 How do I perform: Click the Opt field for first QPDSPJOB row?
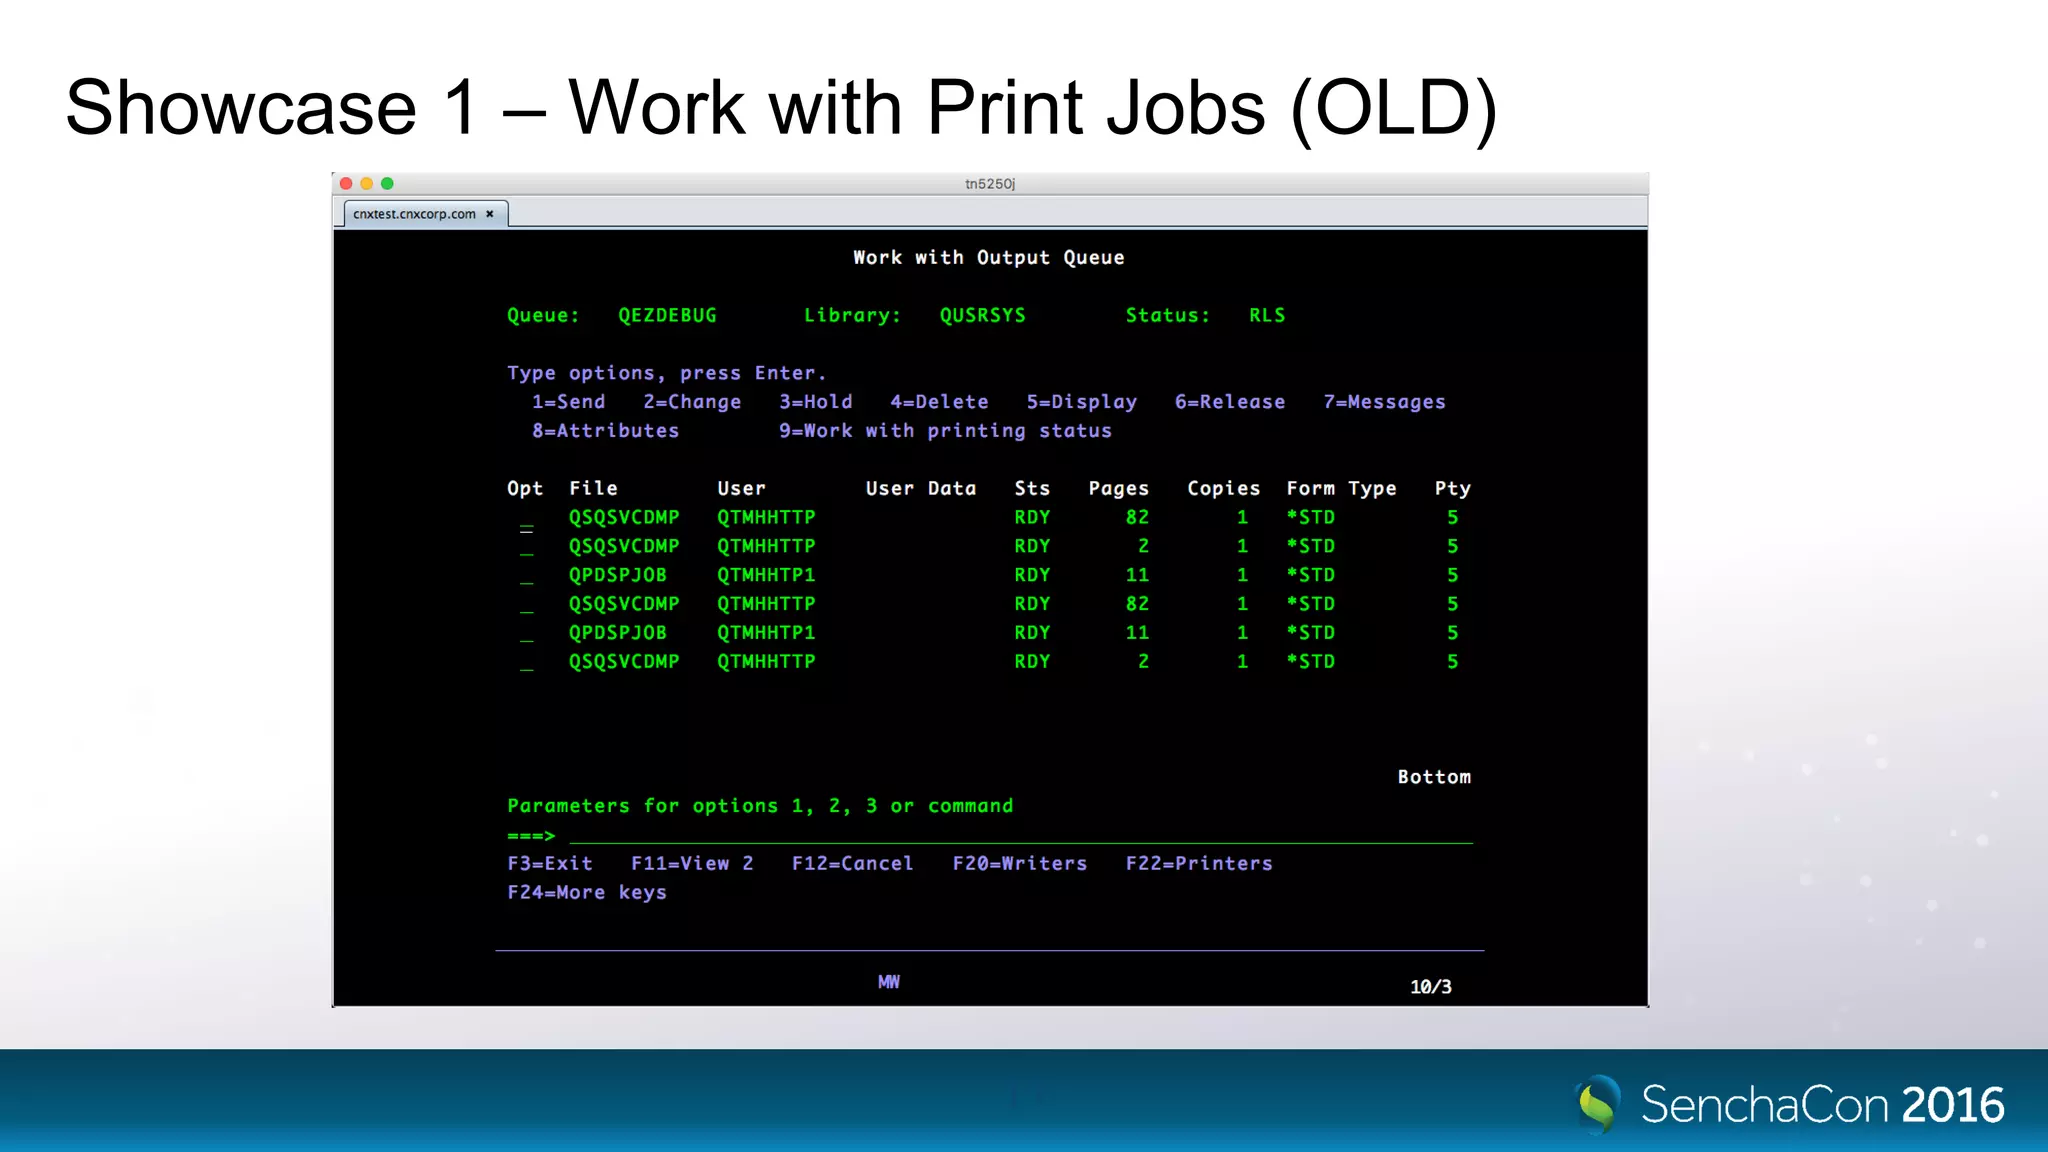(526, 577)
